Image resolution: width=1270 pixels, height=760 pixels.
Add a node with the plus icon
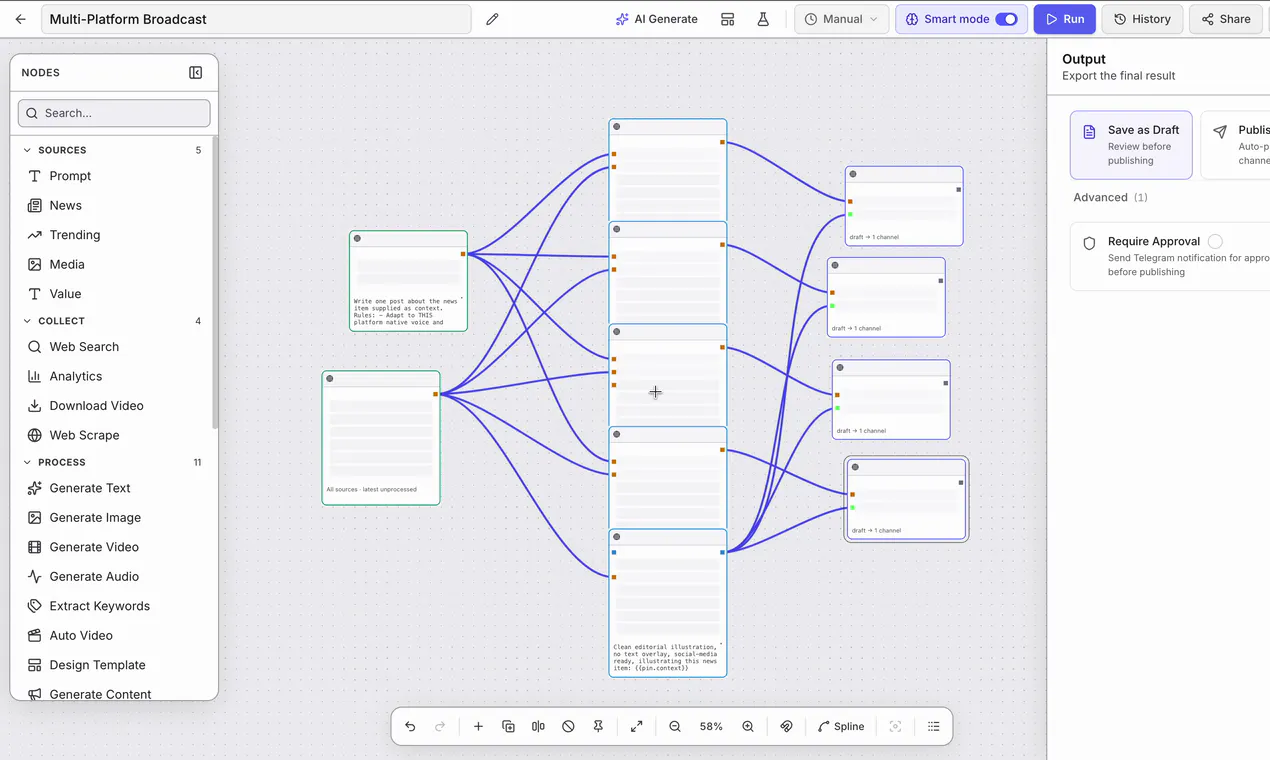[478, 726]
